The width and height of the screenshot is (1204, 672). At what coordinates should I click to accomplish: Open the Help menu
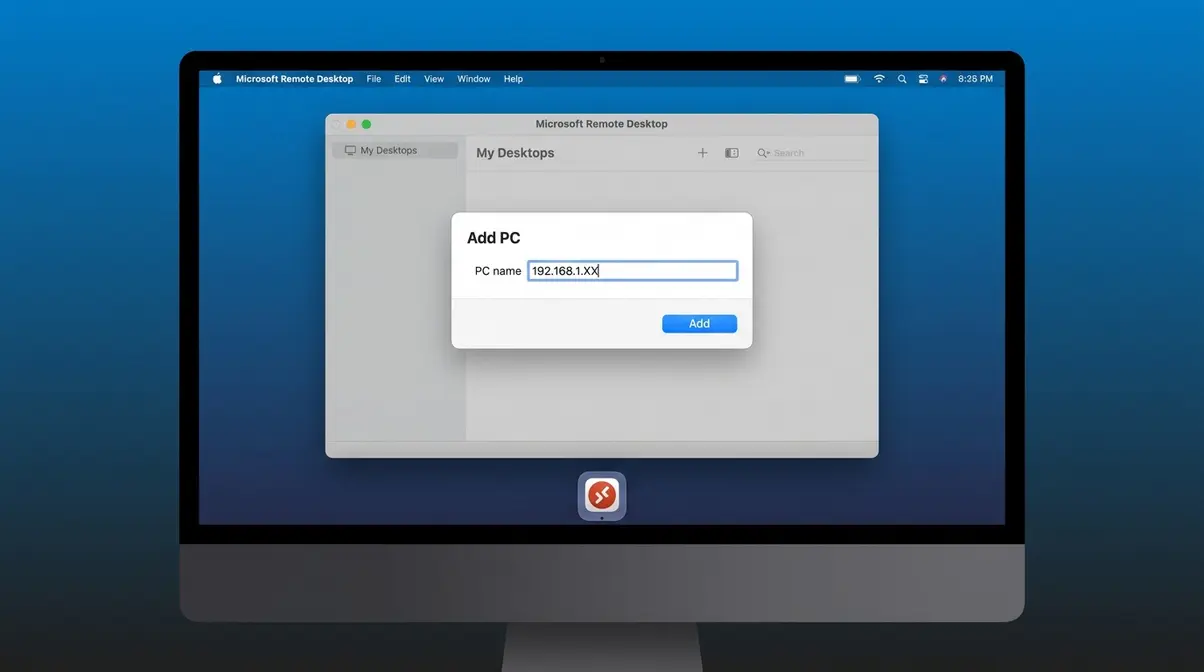[513, 79]
